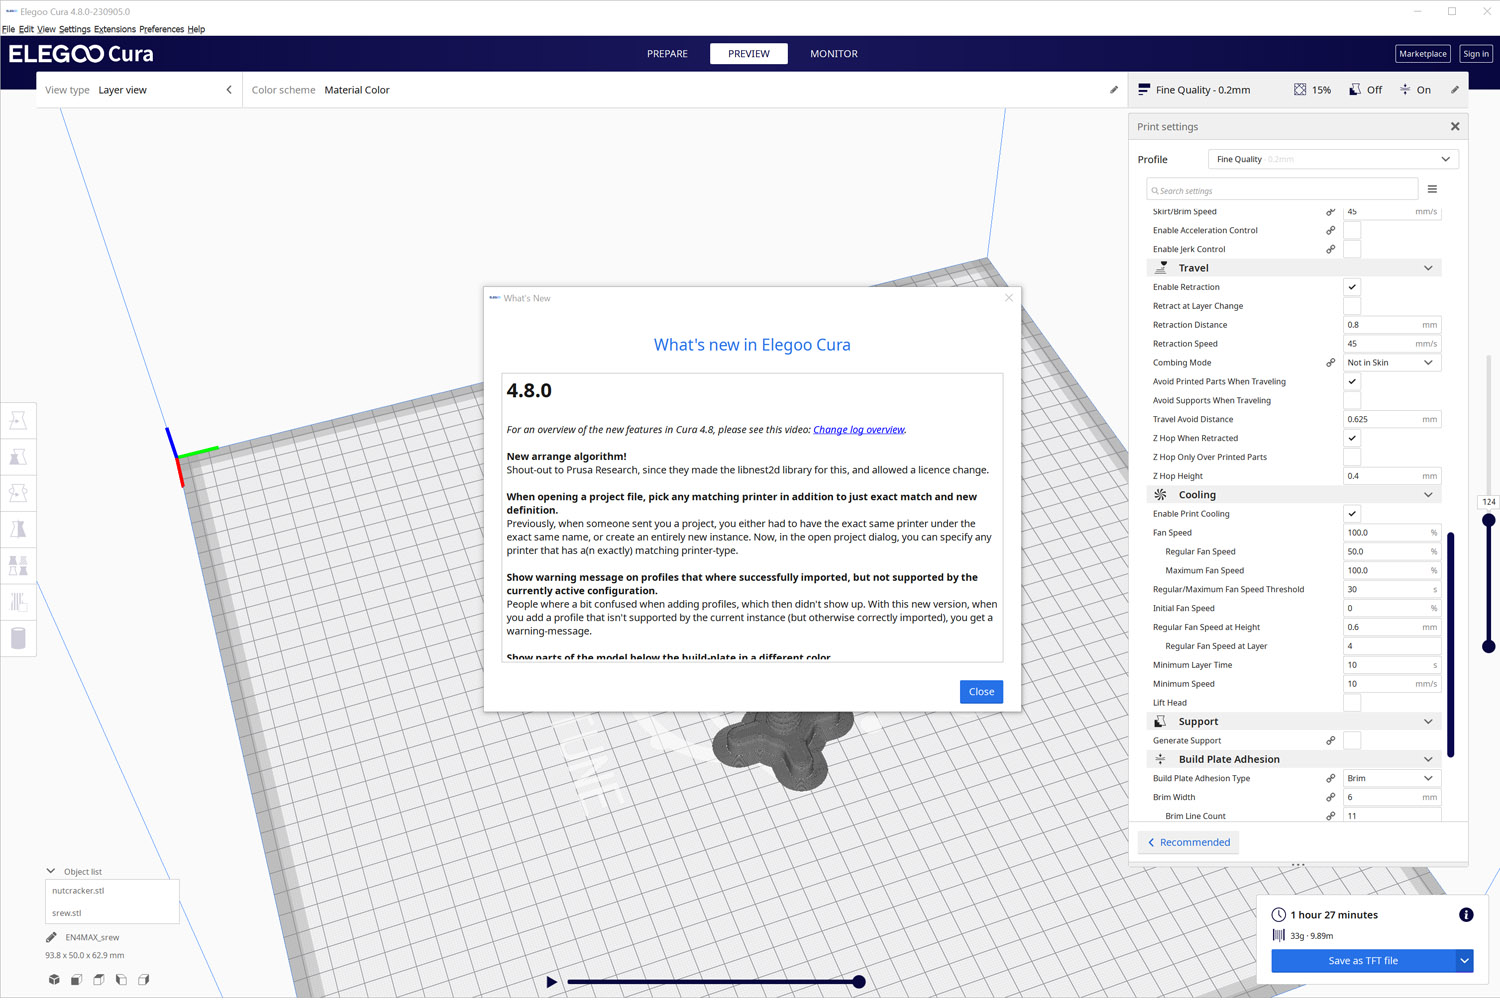The image size is (1500, 1000).
Task: Open the settings visibility hamburger menu
Action: [1432, 189]
